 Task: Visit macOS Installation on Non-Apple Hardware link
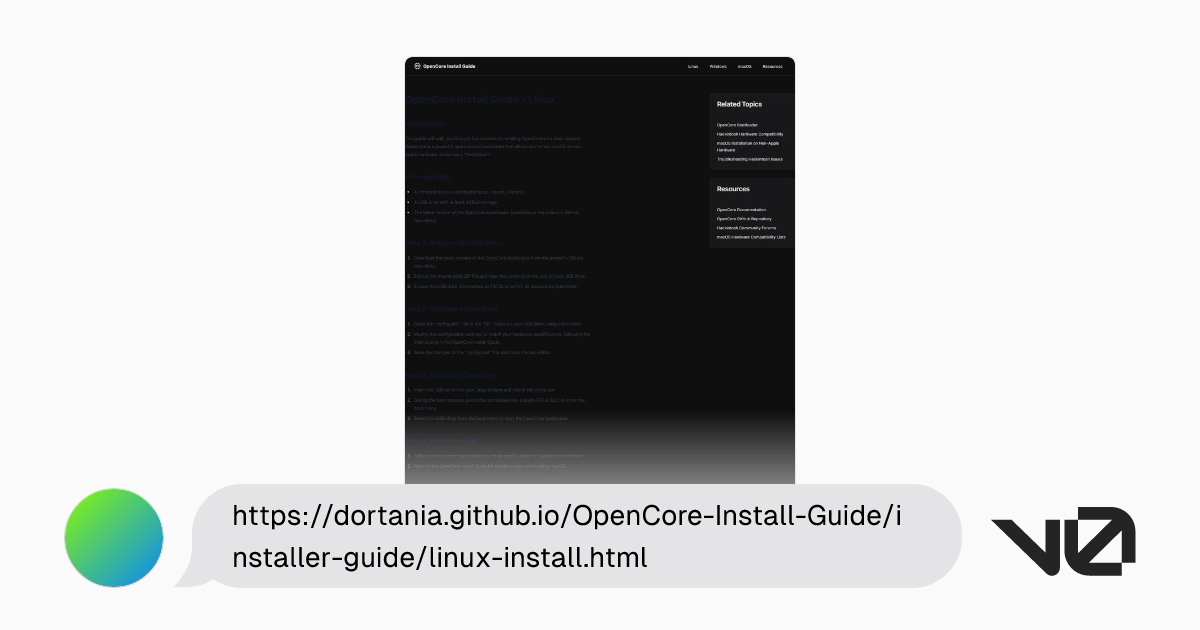click(x=749, y=142)
